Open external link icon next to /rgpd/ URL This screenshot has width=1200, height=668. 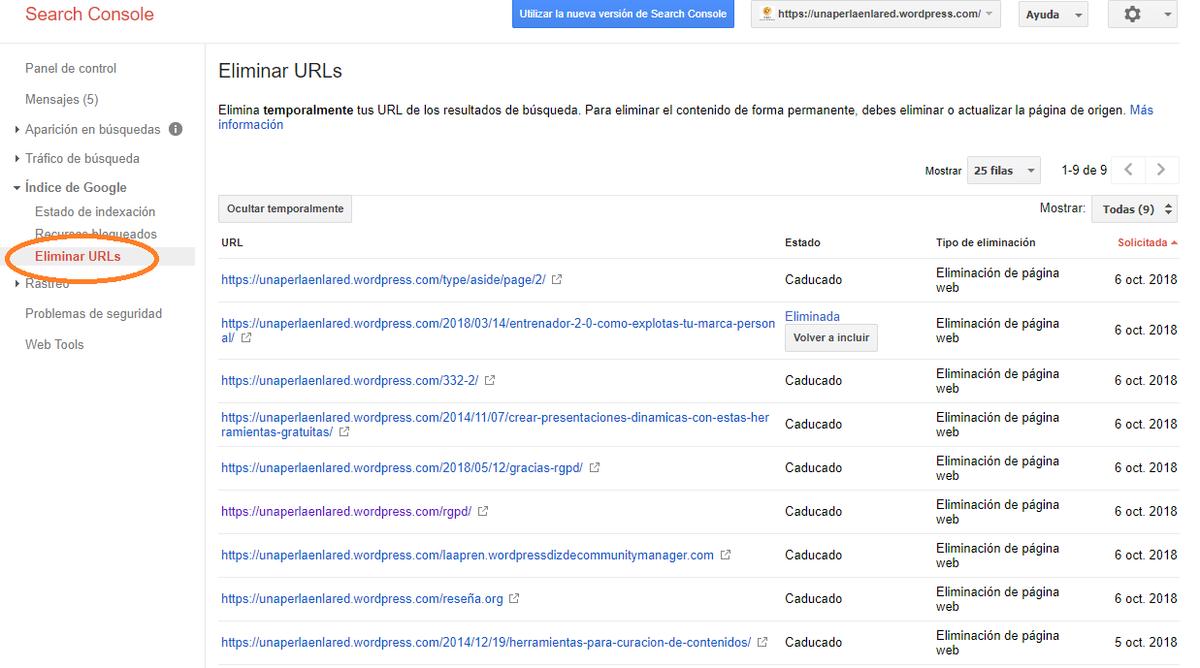[483, 511]
